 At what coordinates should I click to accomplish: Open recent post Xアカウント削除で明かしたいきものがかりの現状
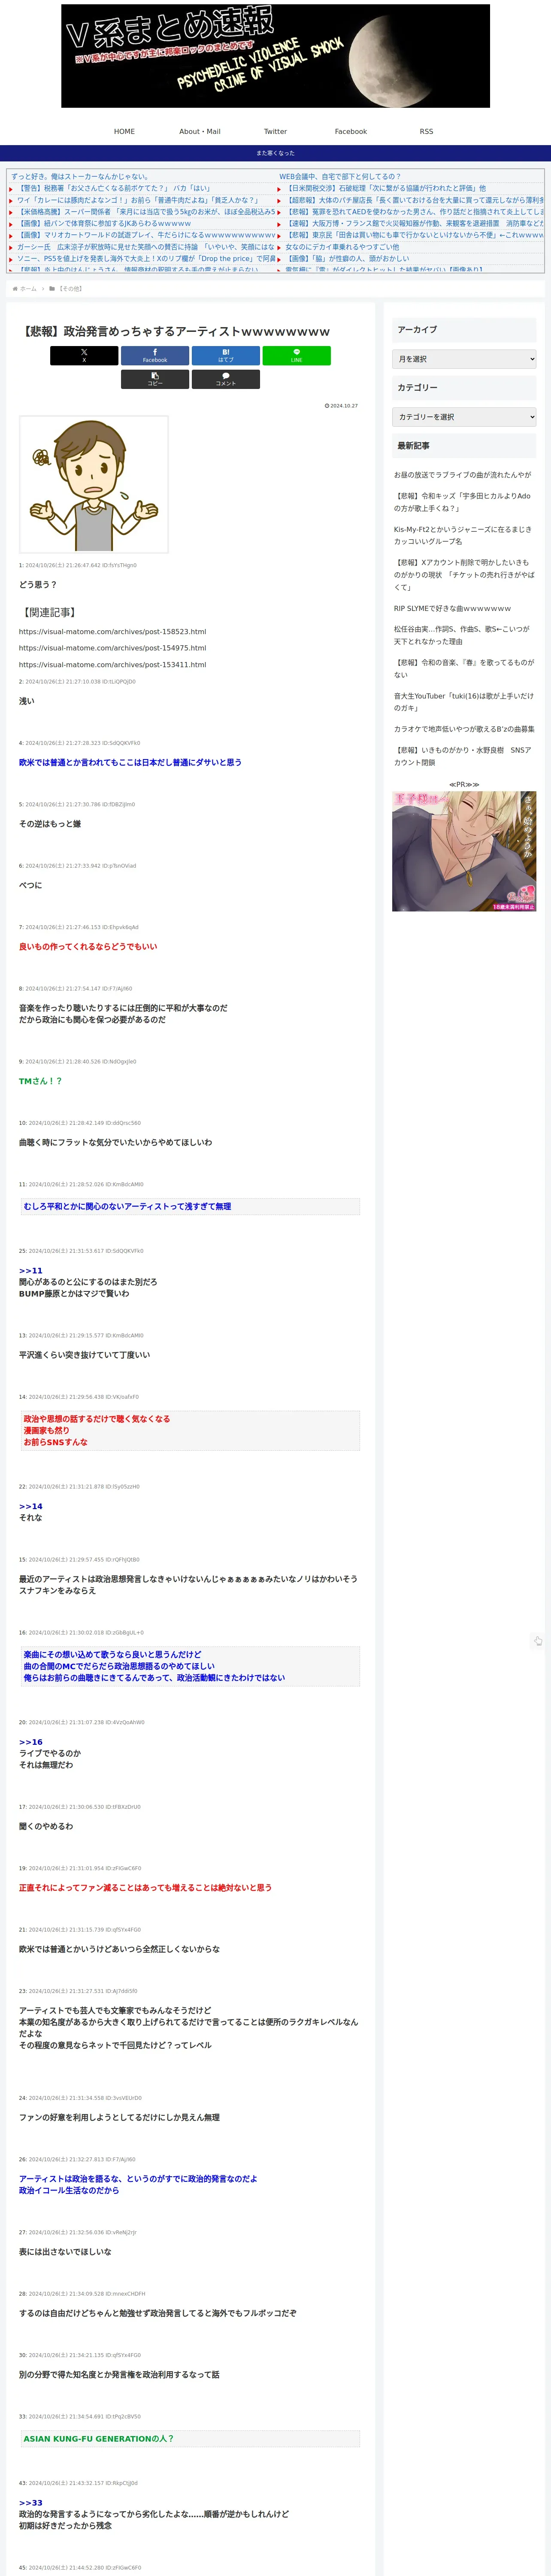464,575
